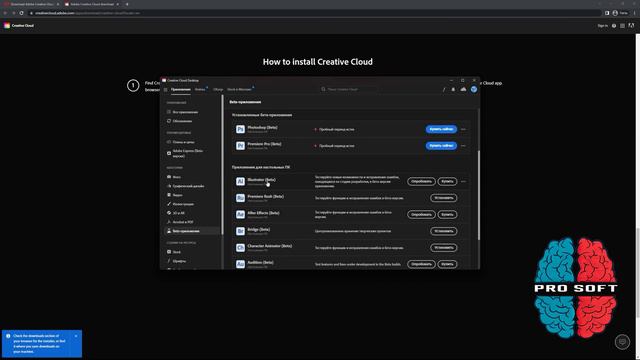Click Купить сейчас for Premiere Pro (Beta)
640x360 pixels.
pyautogui.click(x=441, y=146)
